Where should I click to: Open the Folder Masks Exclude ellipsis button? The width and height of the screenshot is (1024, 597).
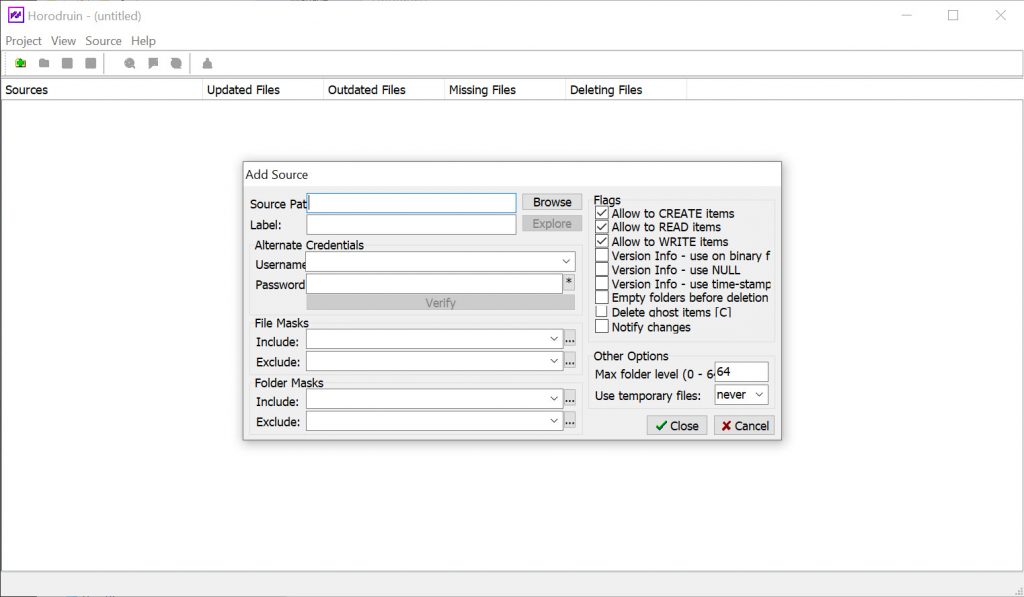pos(570,421)
